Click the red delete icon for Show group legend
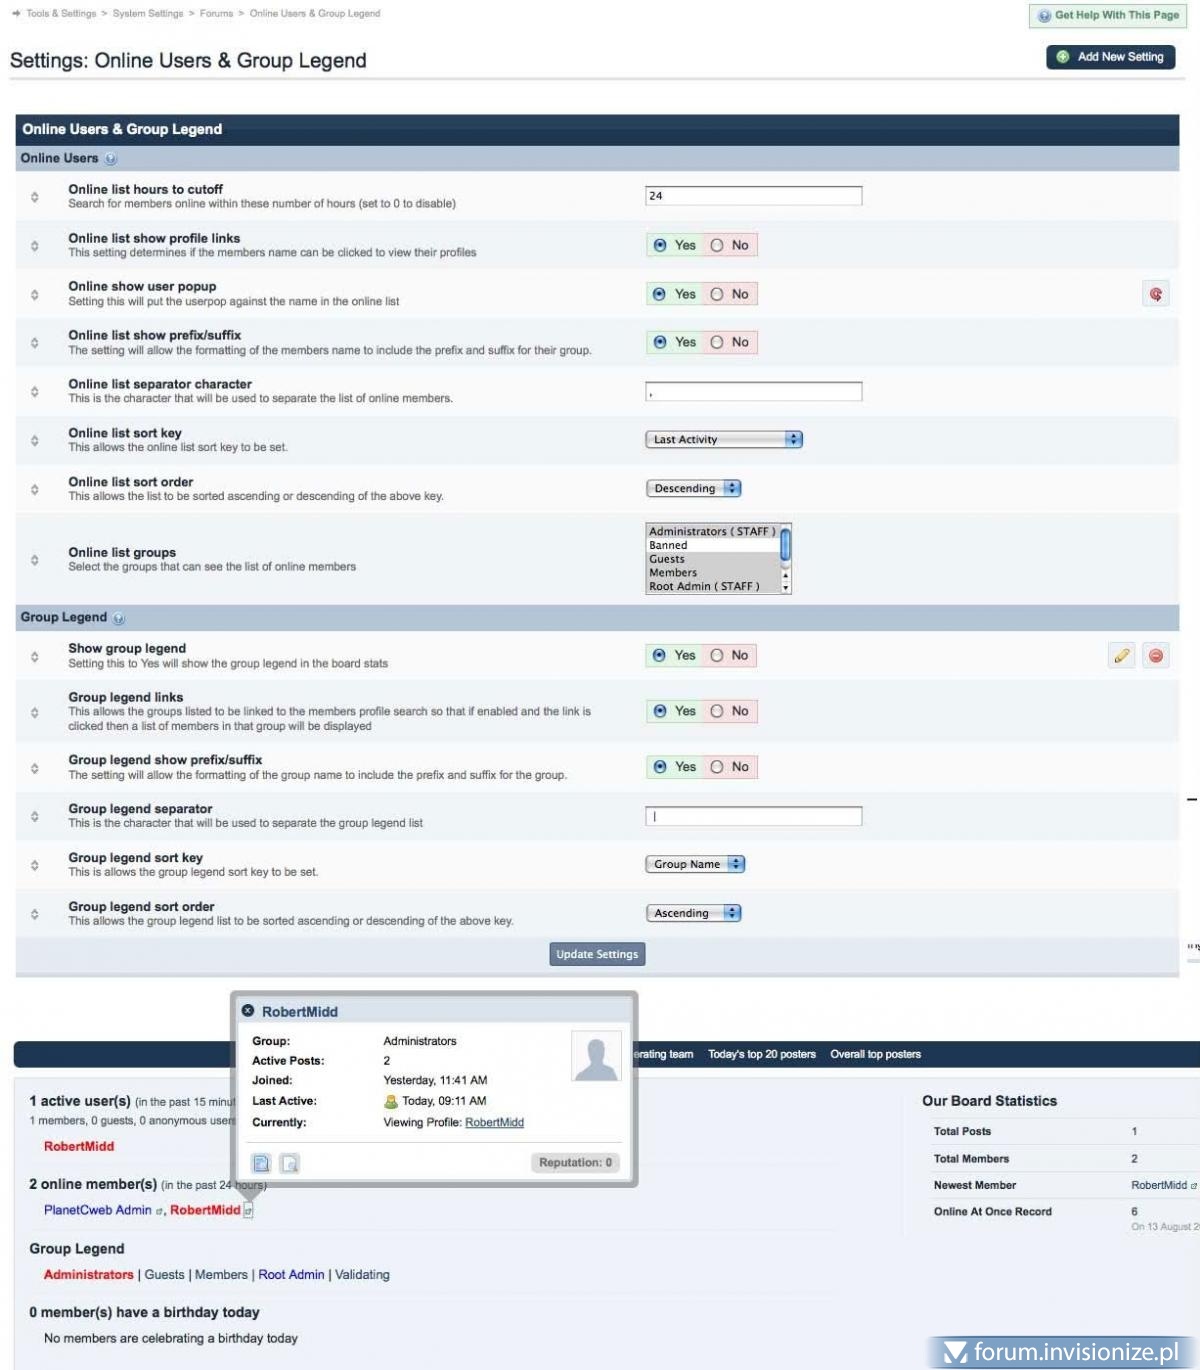Screen dimensions: 1200x1370 pyautogui.click(x=1155, y=656)
